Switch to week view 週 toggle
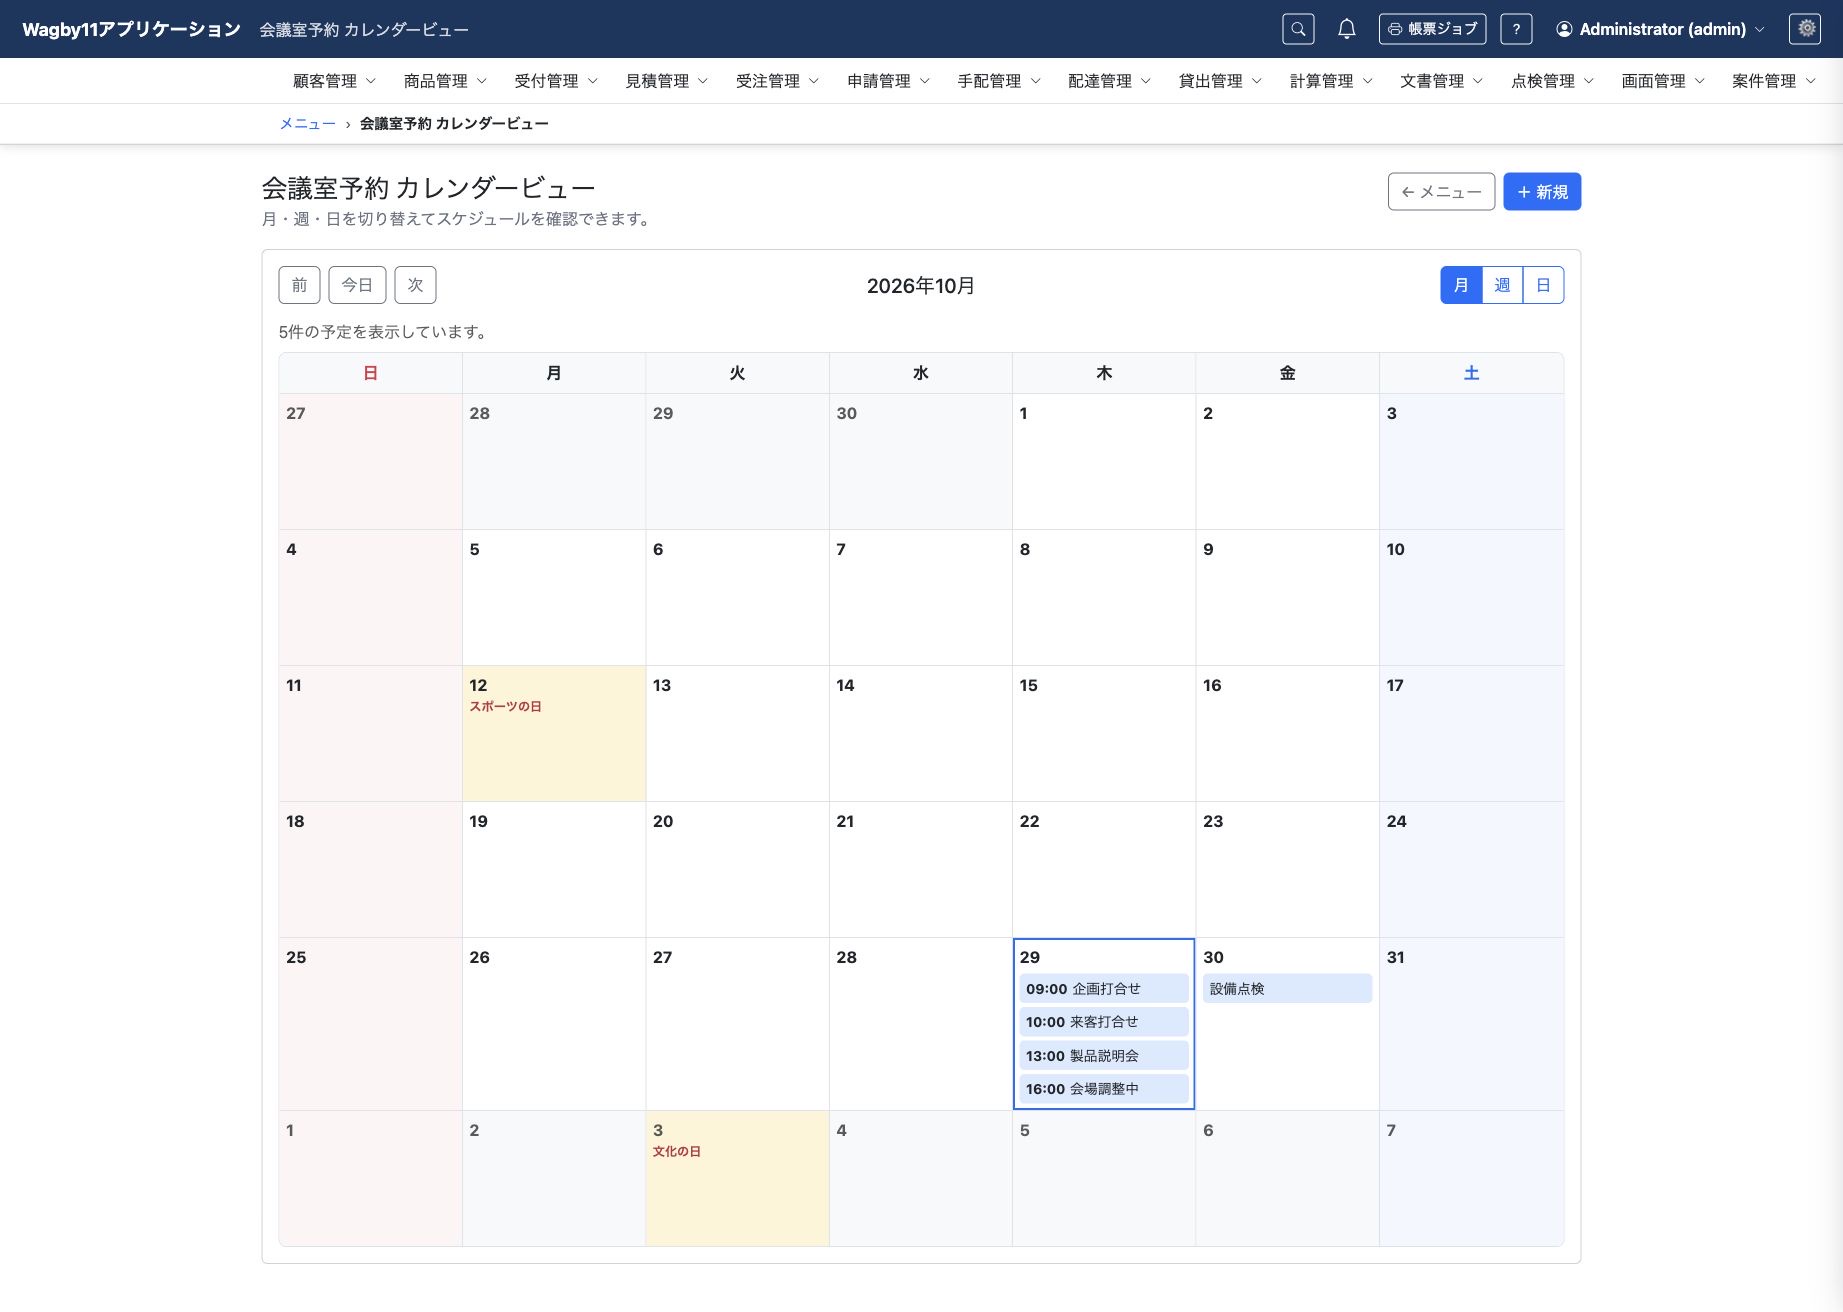The height and width of the screenshot is (1312, 1843). click(x=1502, y=285)
